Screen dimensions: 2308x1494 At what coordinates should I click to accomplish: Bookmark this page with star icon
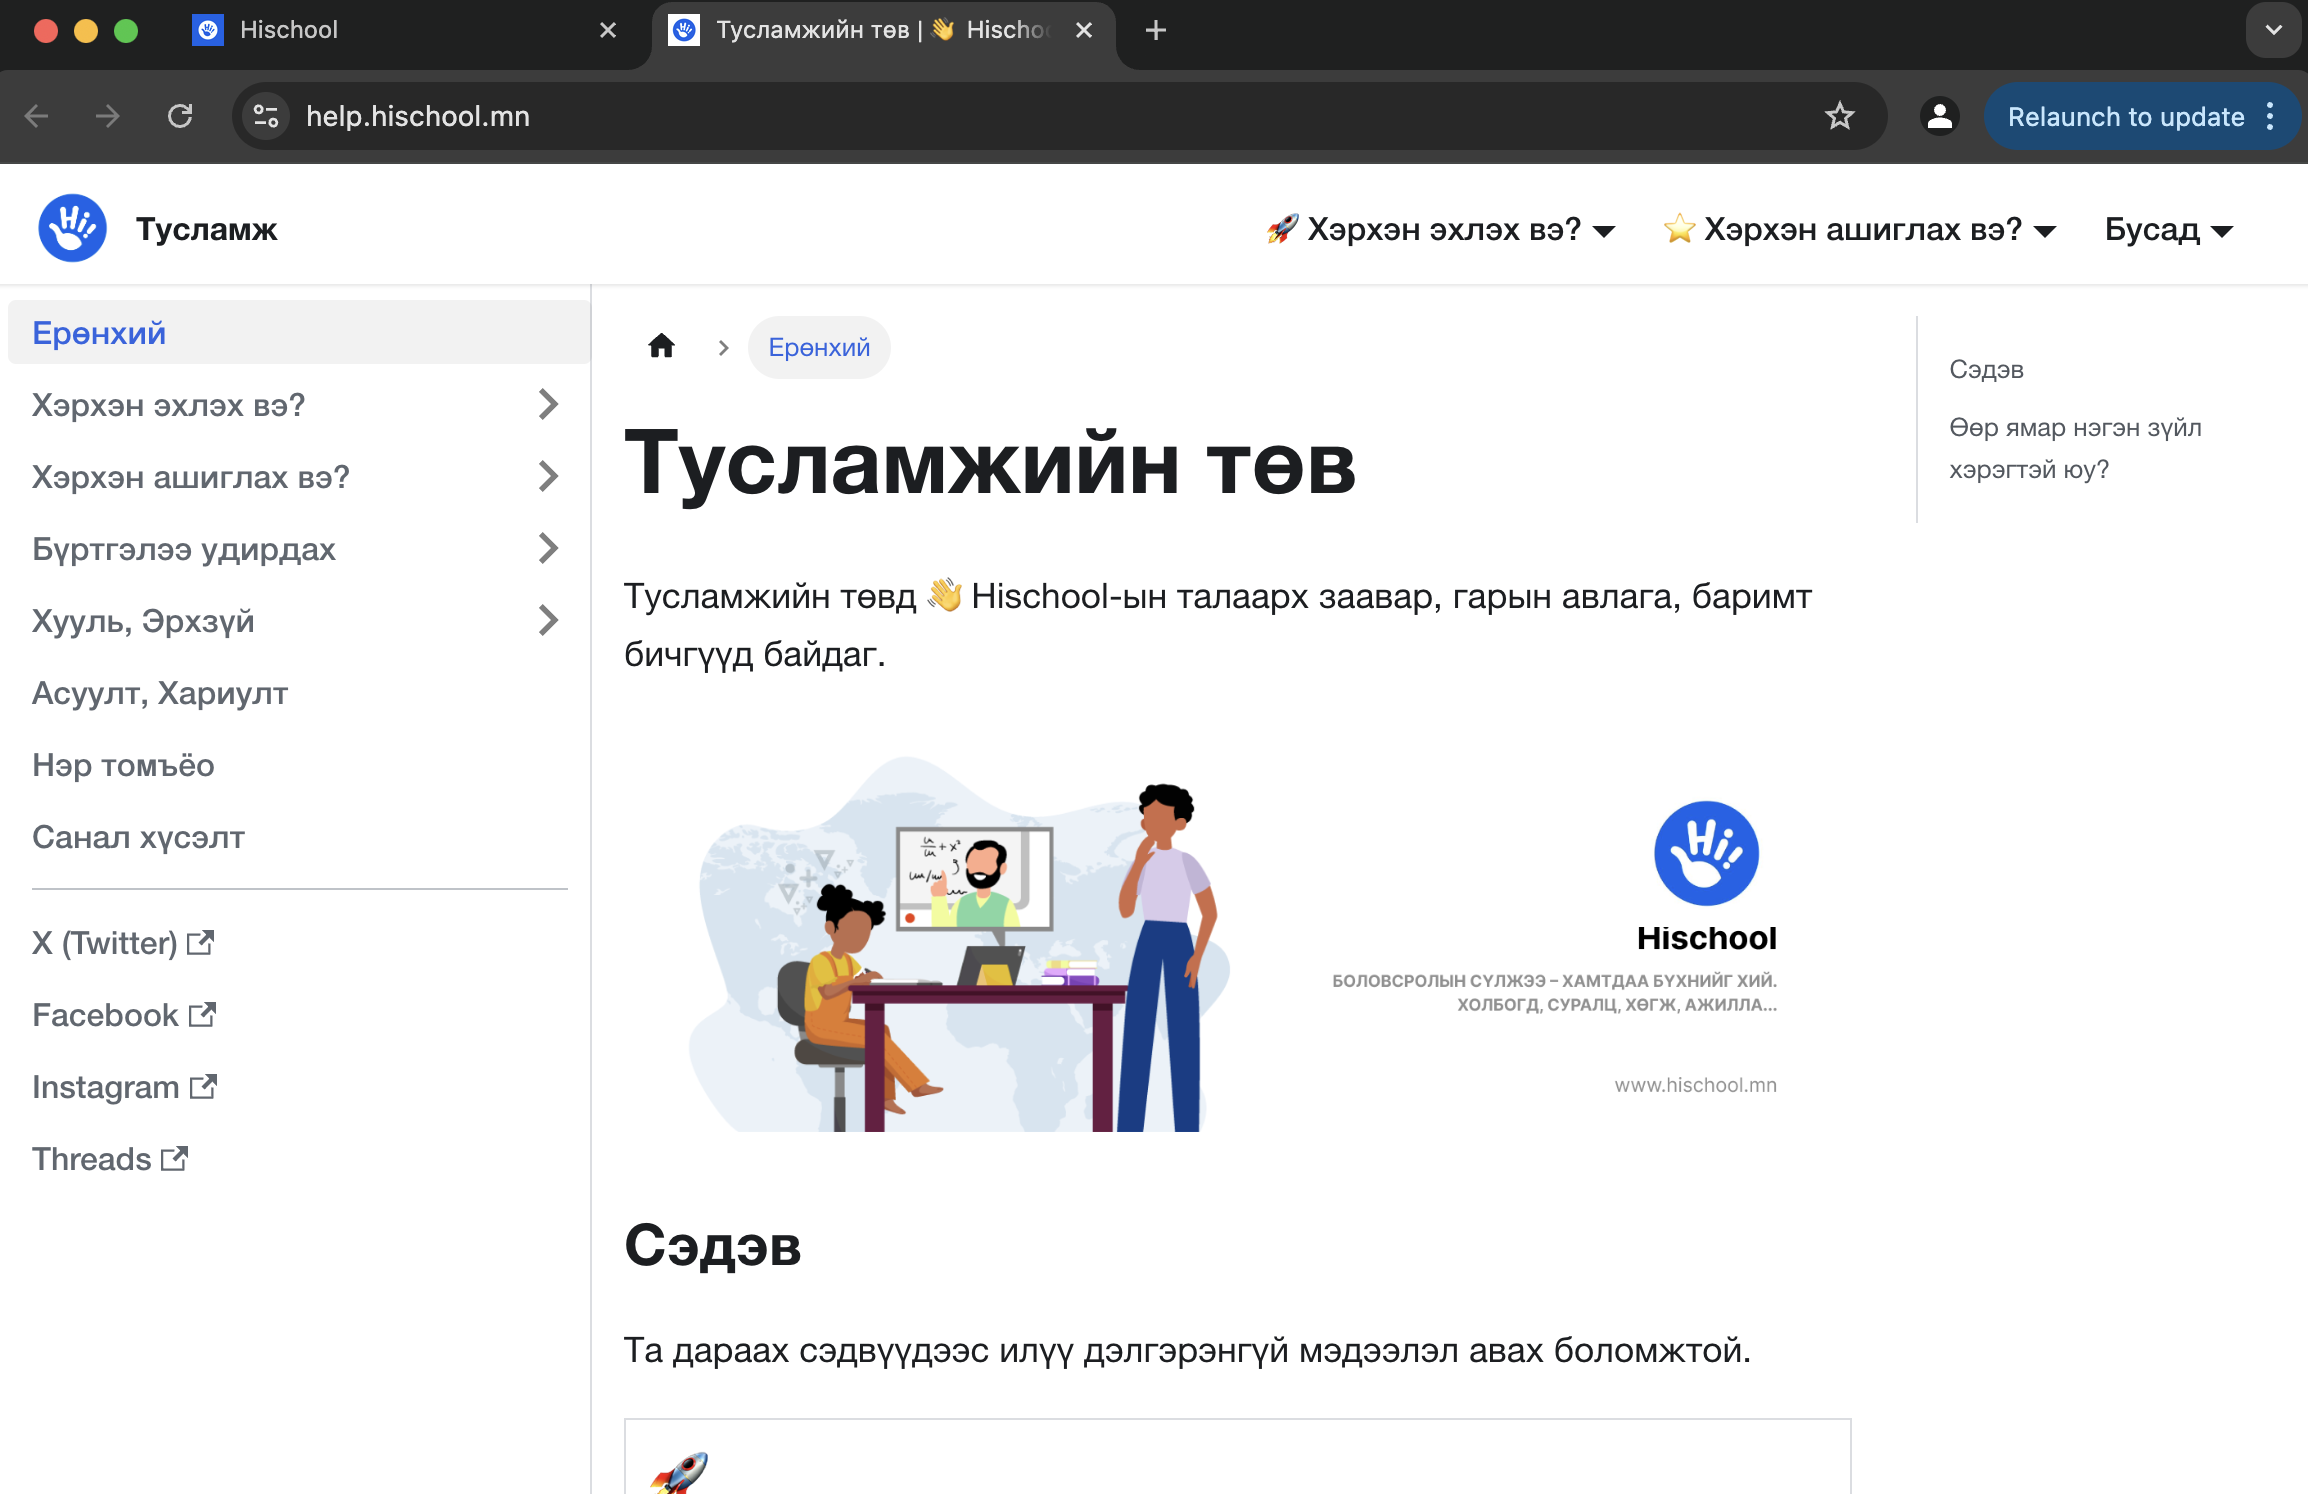click(1839, 116)
